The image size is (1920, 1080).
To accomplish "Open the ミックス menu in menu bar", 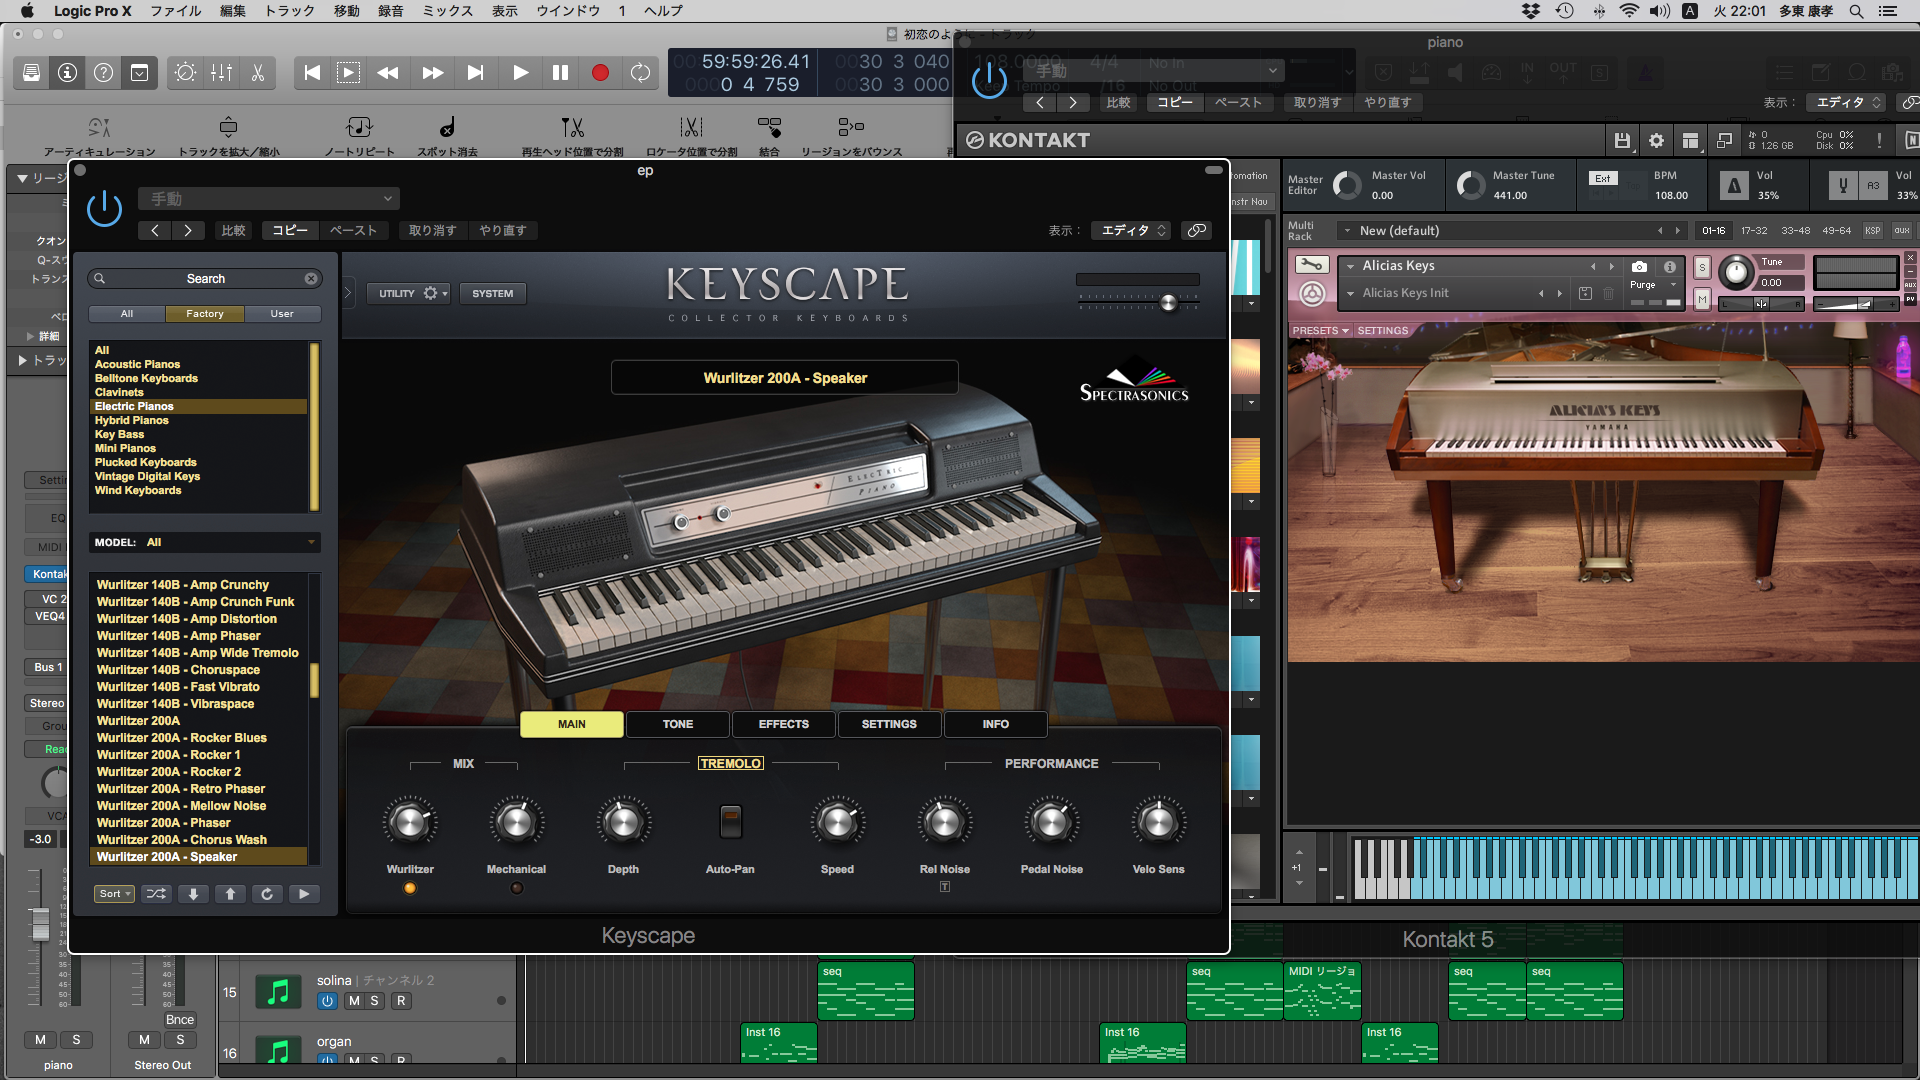I will 447,11.
